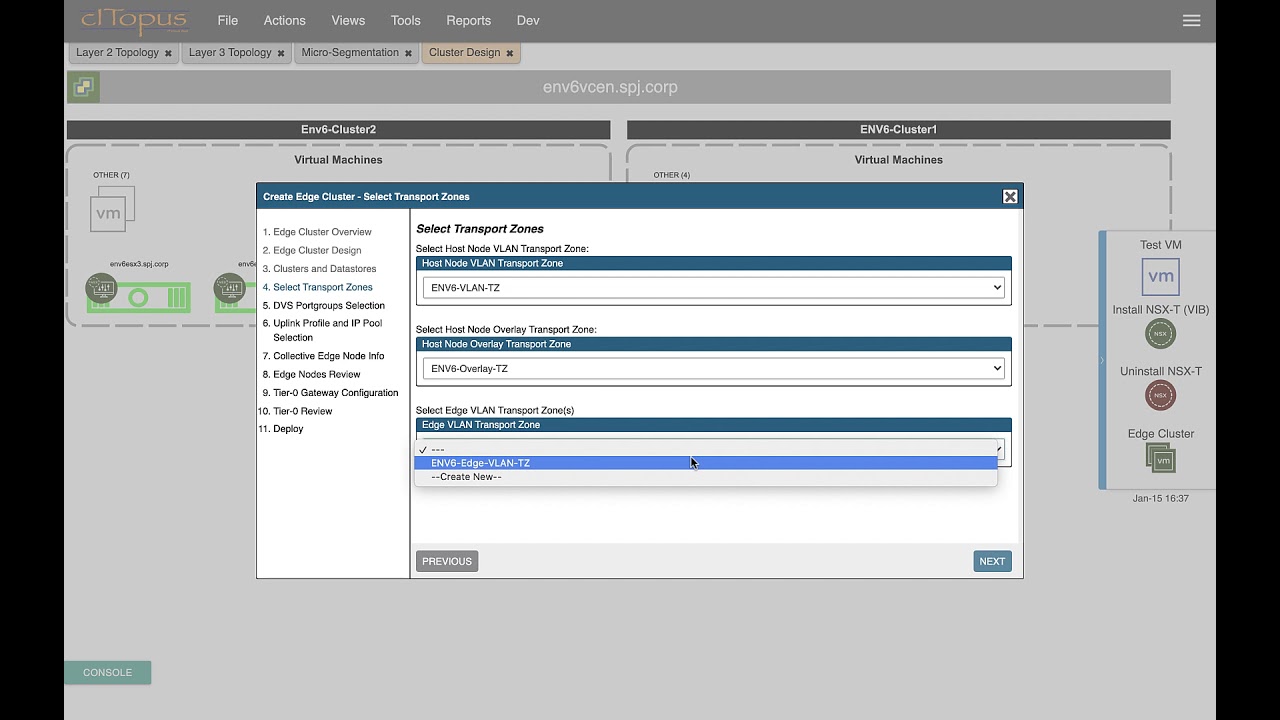The height and width of the screenshot is (720, 1280).
Task: Select the --Create New-- option
Action: pos(466,477)
